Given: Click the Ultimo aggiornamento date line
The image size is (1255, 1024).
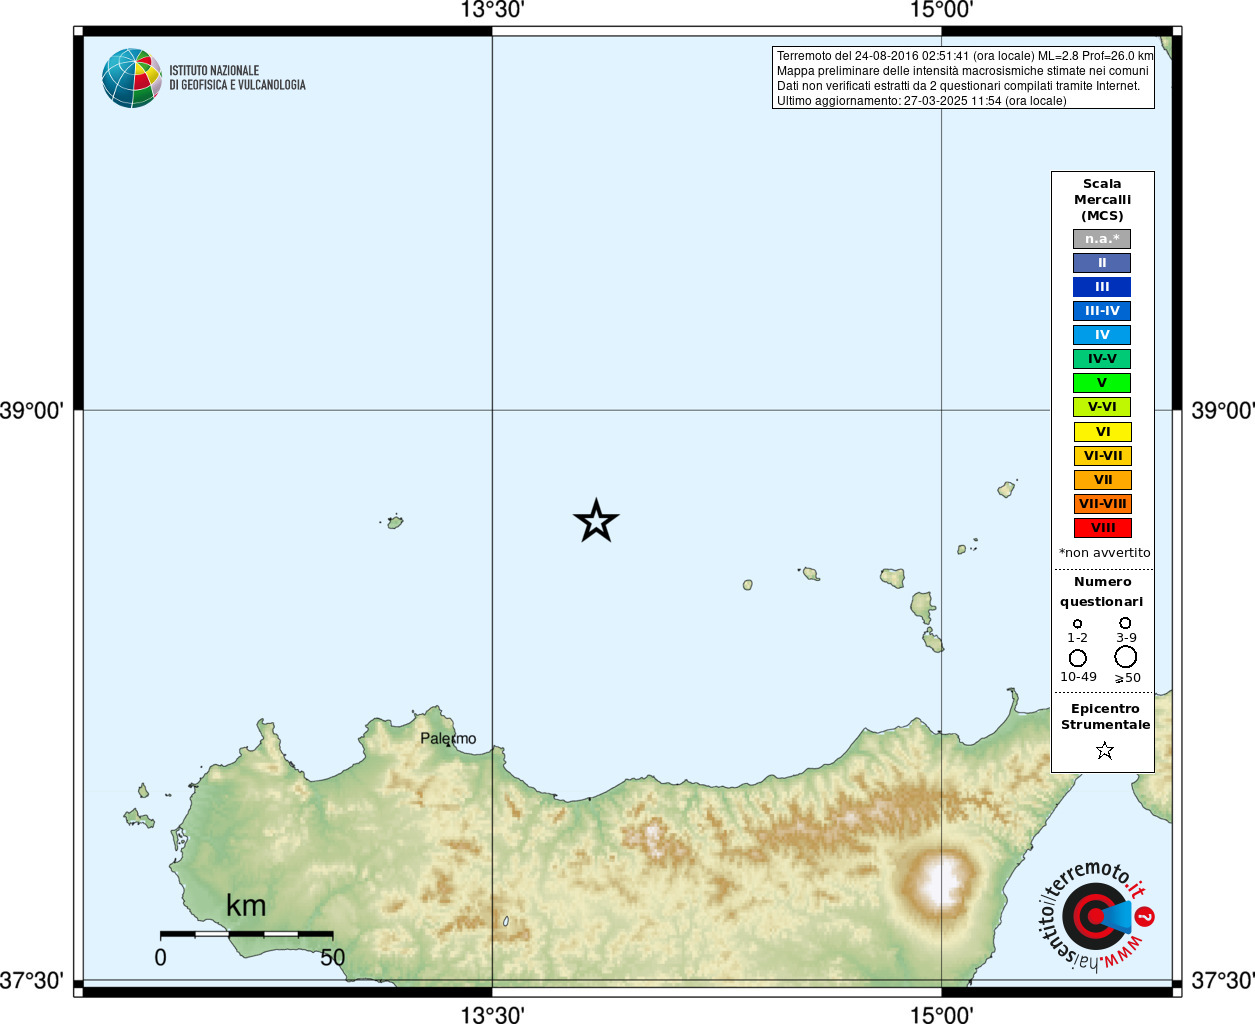Looking at the screenshot, I should [922, 101].
